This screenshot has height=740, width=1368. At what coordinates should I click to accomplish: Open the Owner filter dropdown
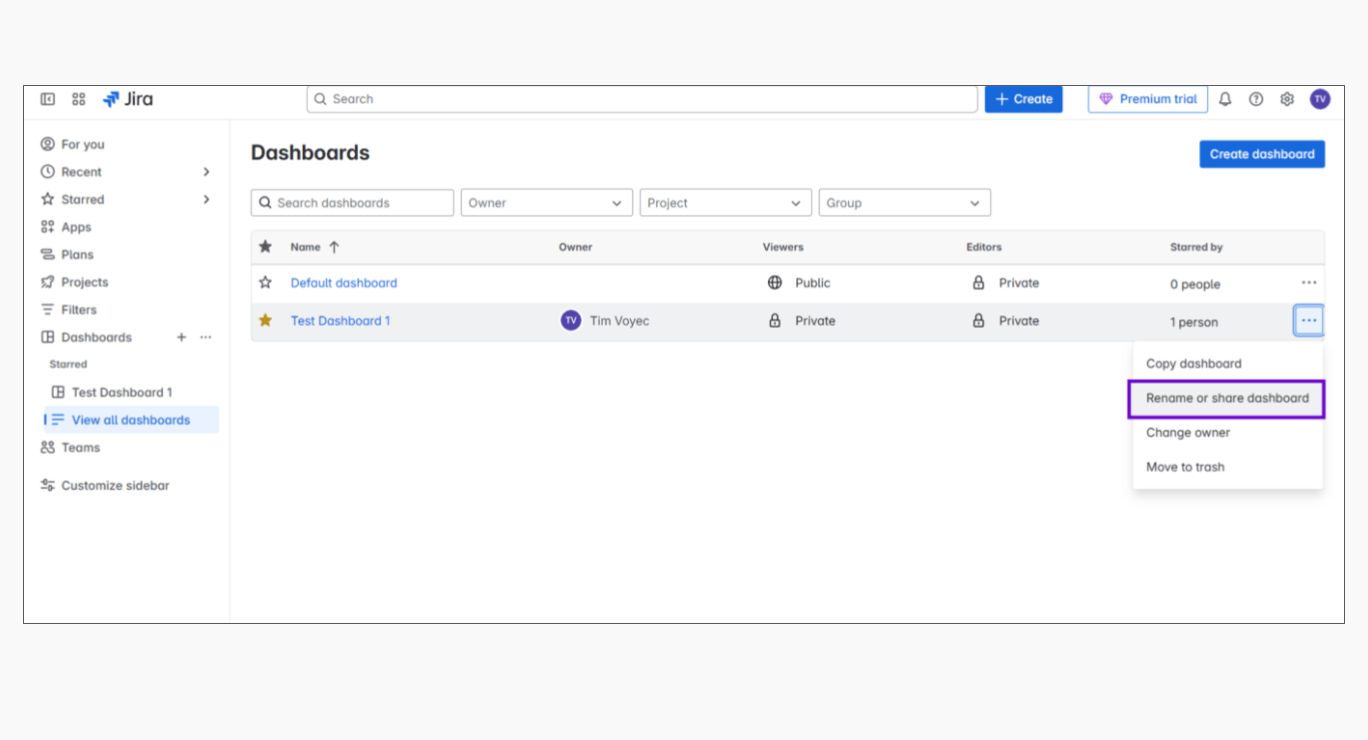[546, 203]
